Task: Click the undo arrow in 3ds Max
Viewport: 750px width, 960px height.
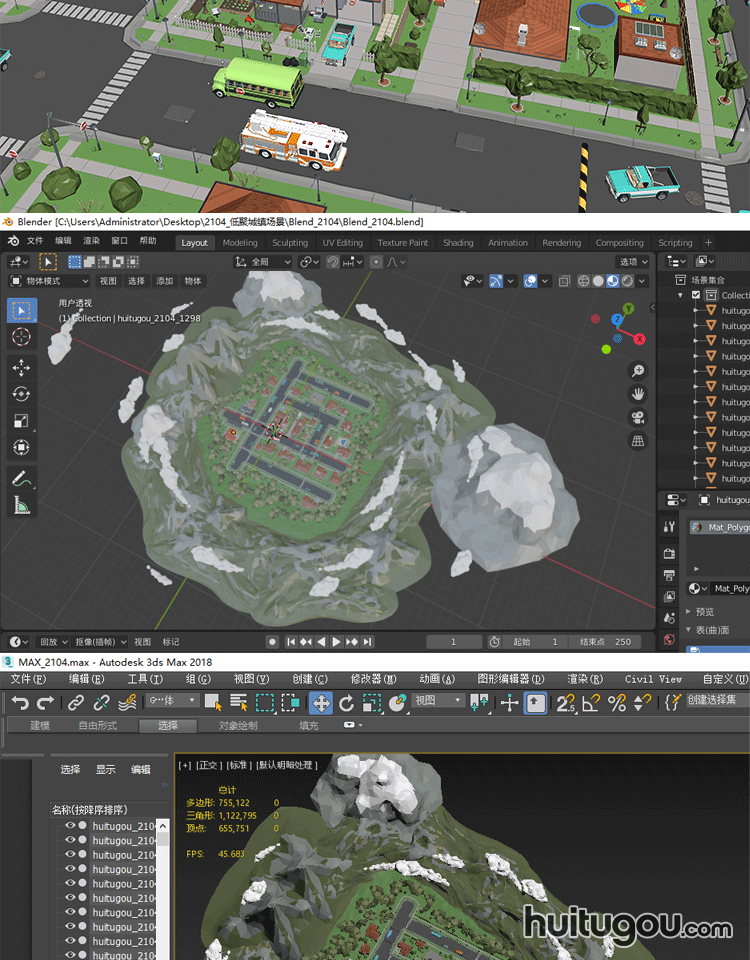Action: coord(19,703)
